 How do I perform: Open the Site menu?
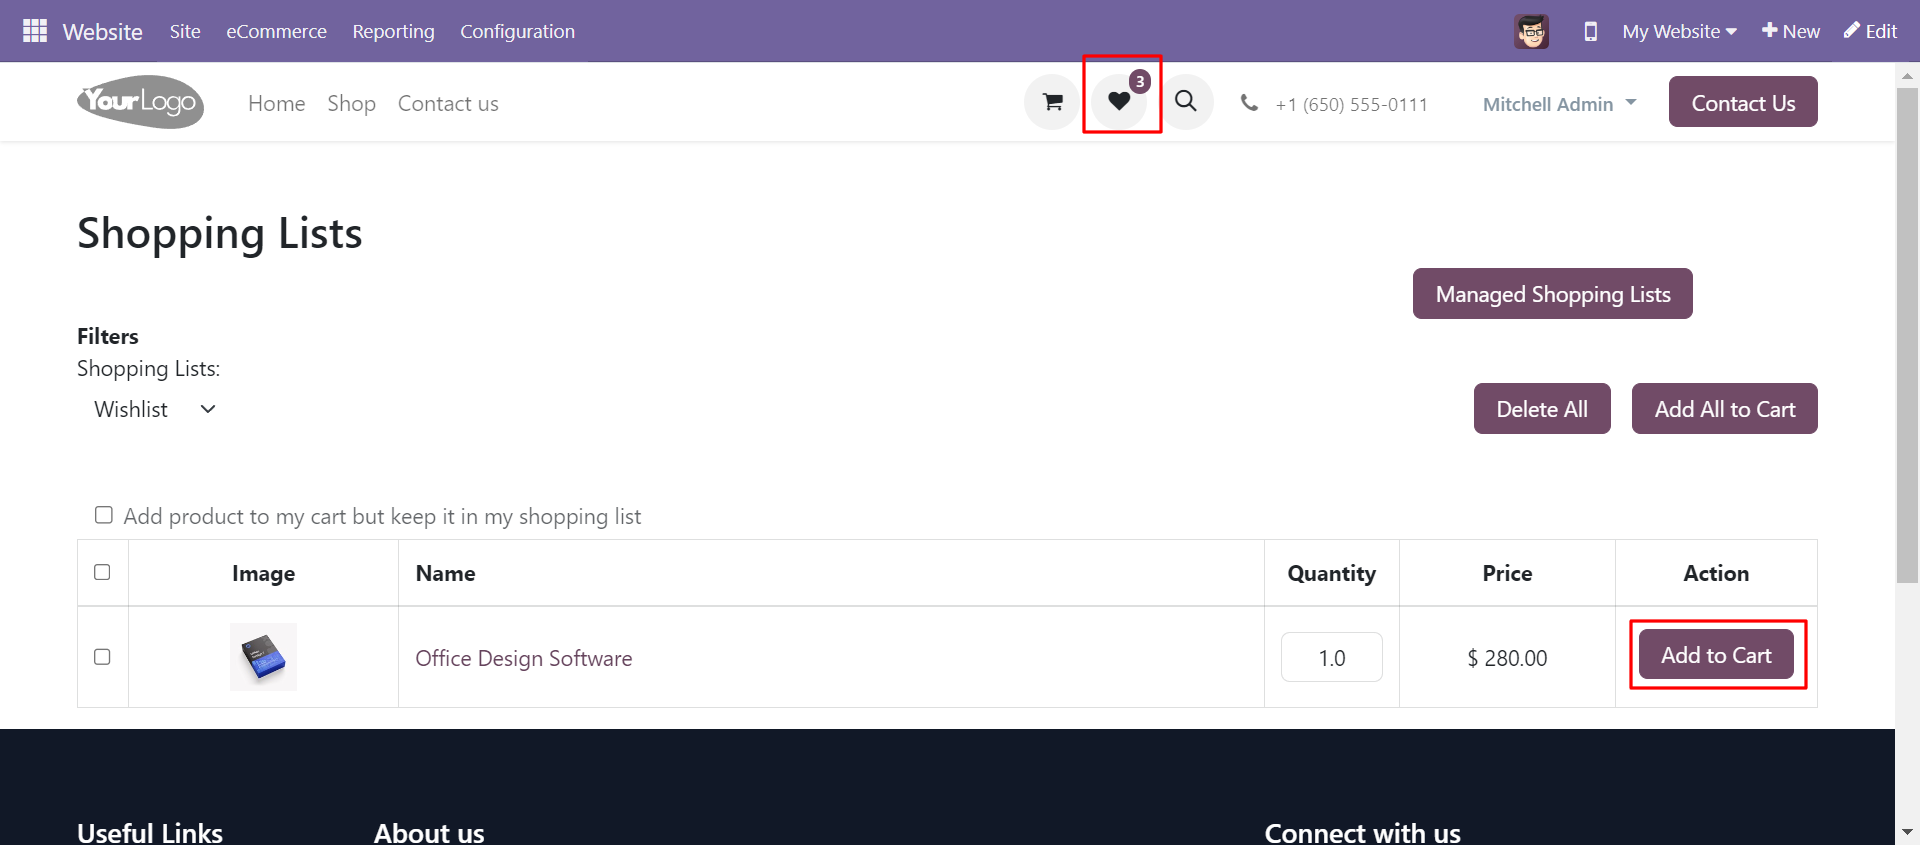185,31
